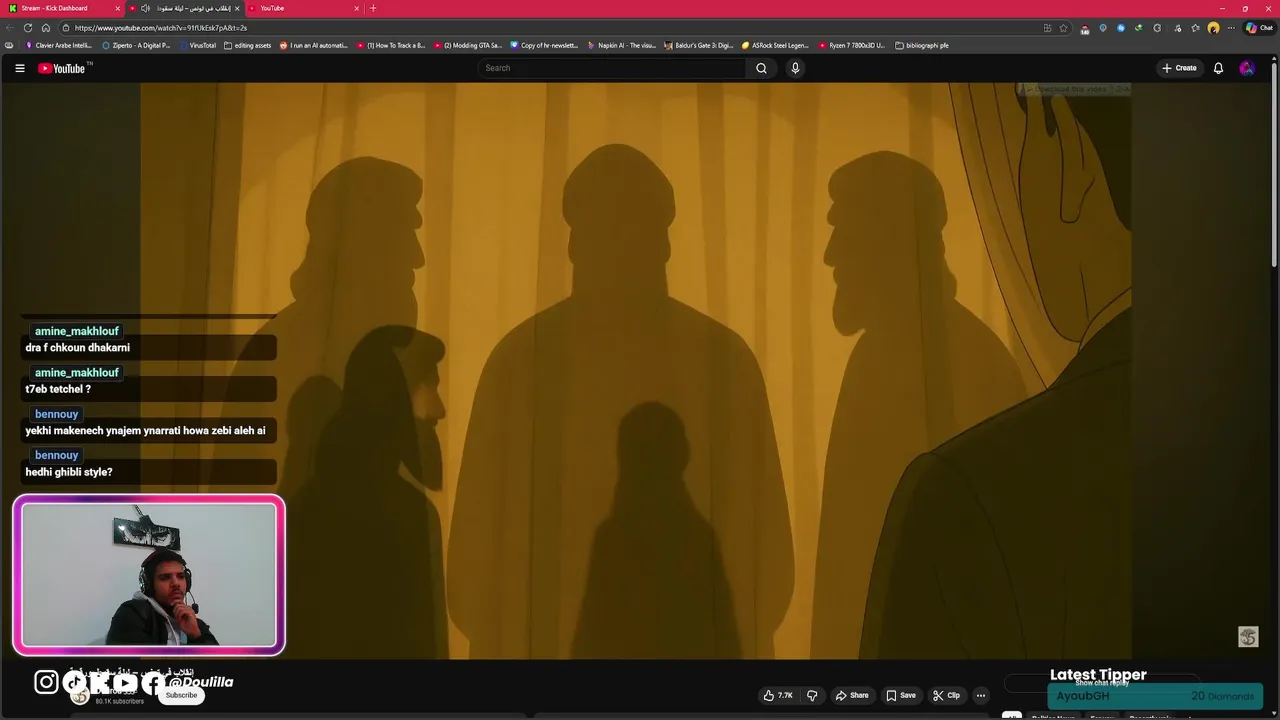The height and width of the screenshot is (720, 1280).
Task: Click Show chat replay button
Action: click(x=1102, y=683)
